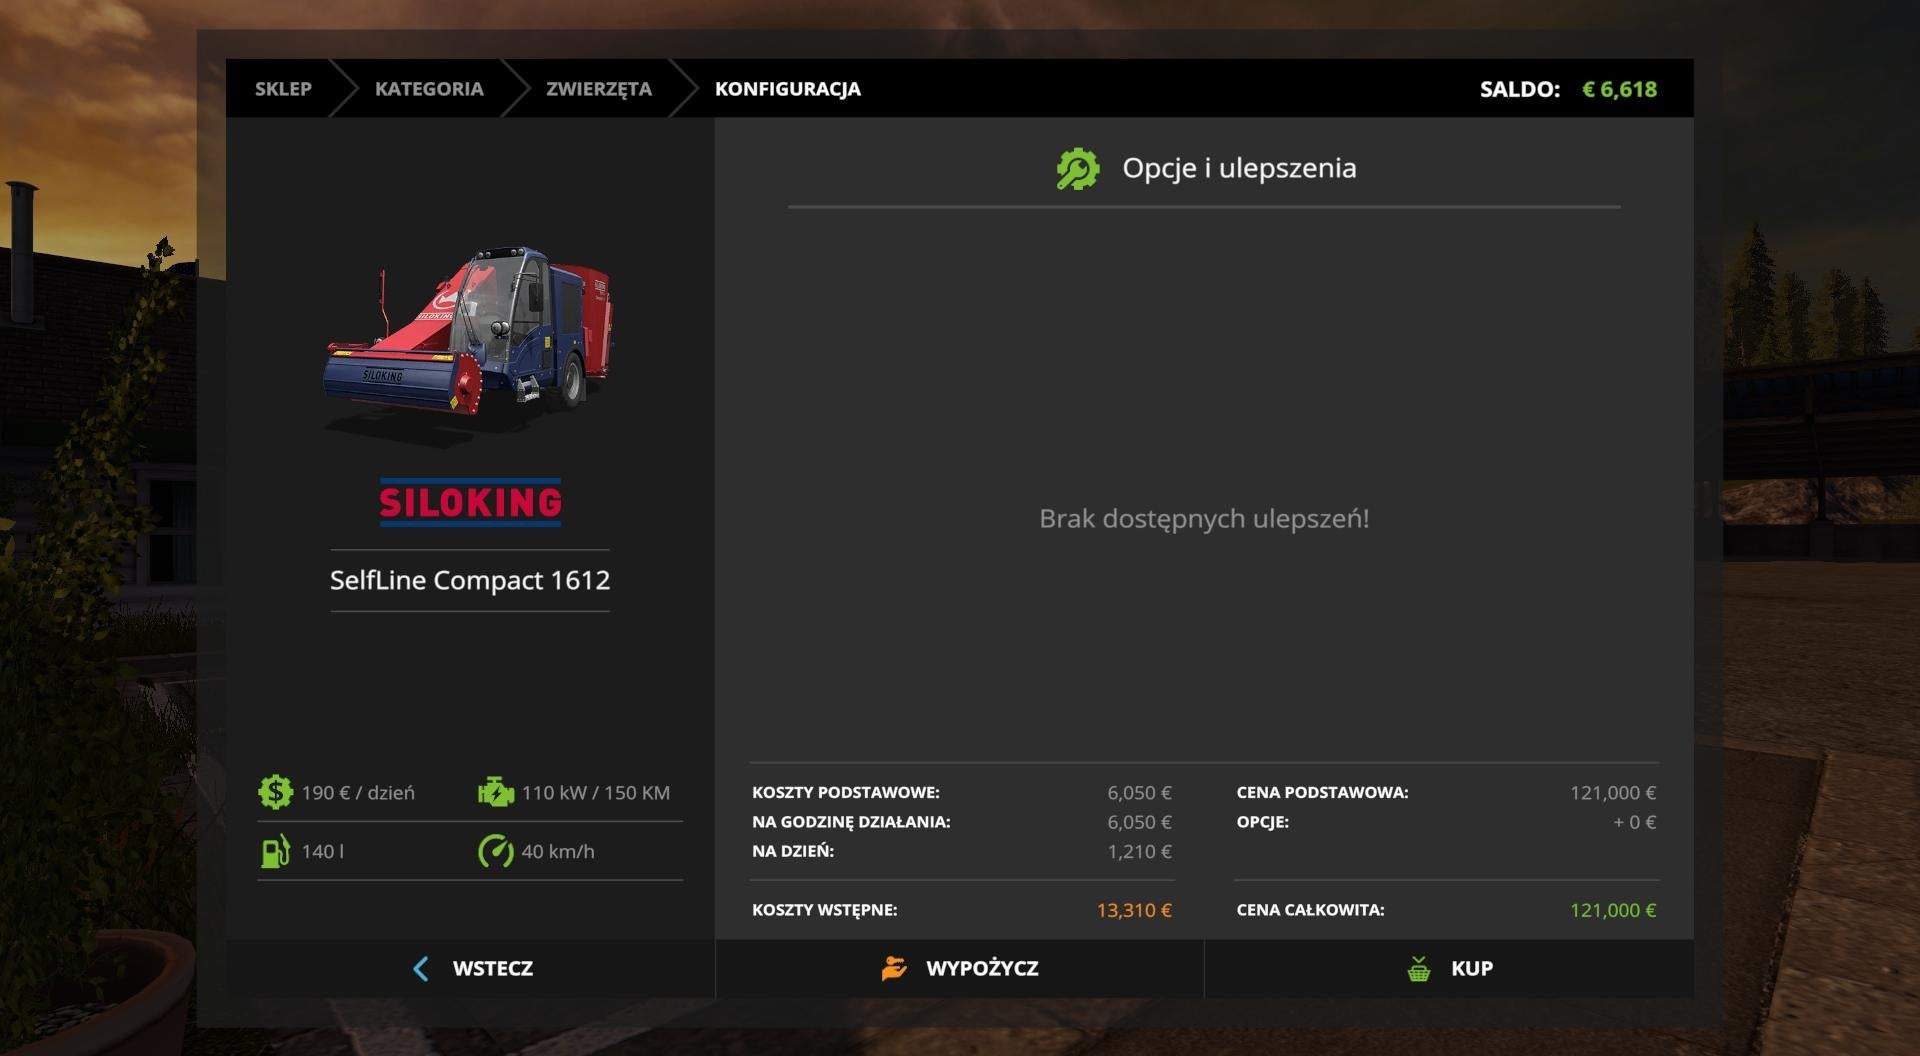Click the blue back arrow icon
1920x1056 pixels.
coord(421,968)
